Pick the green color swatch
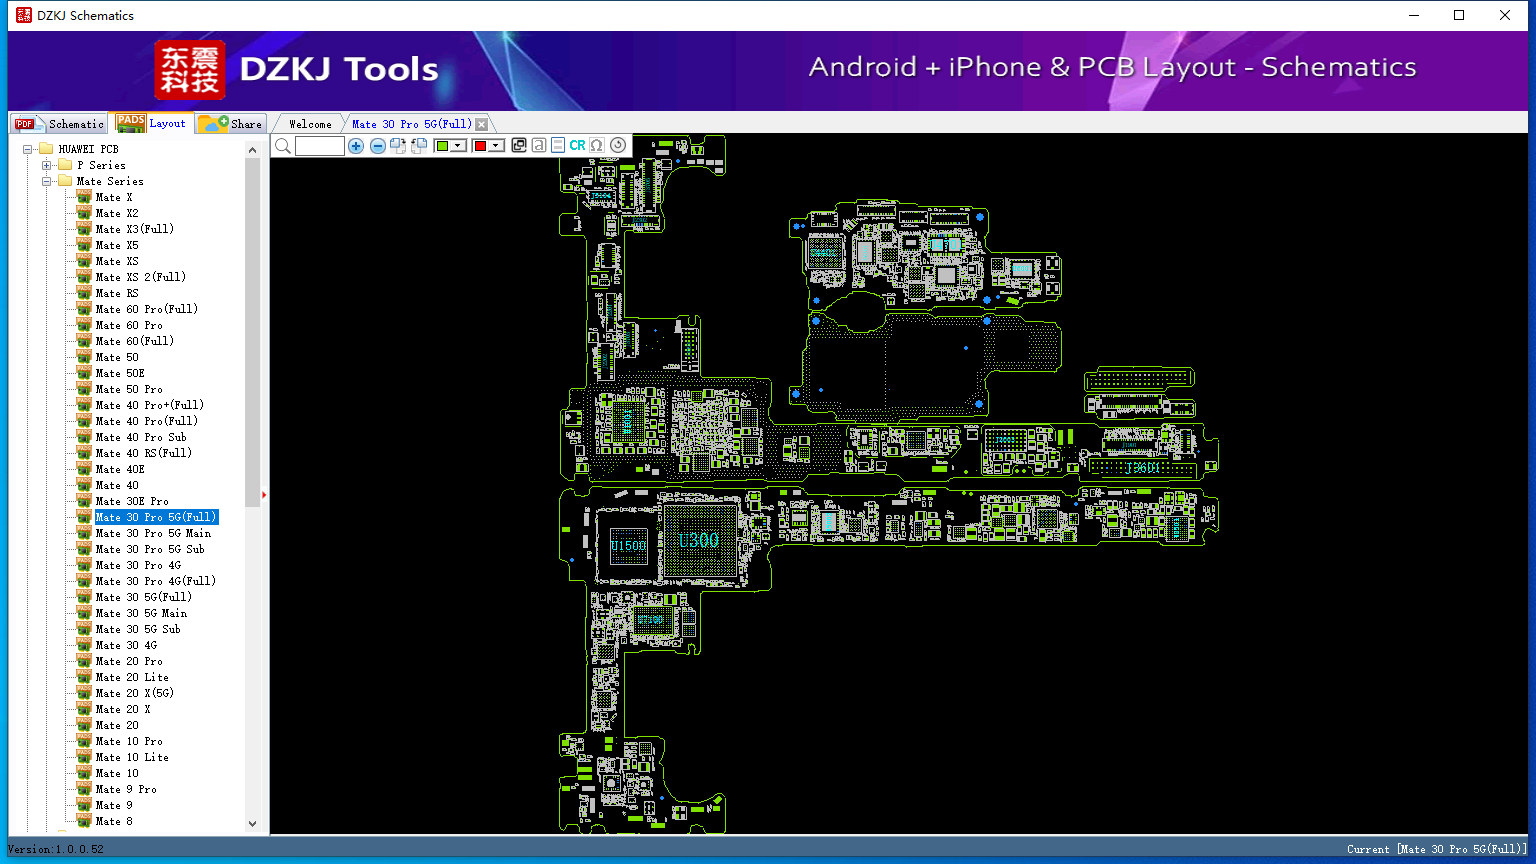1536x864 pixels. tap(442, 146)
